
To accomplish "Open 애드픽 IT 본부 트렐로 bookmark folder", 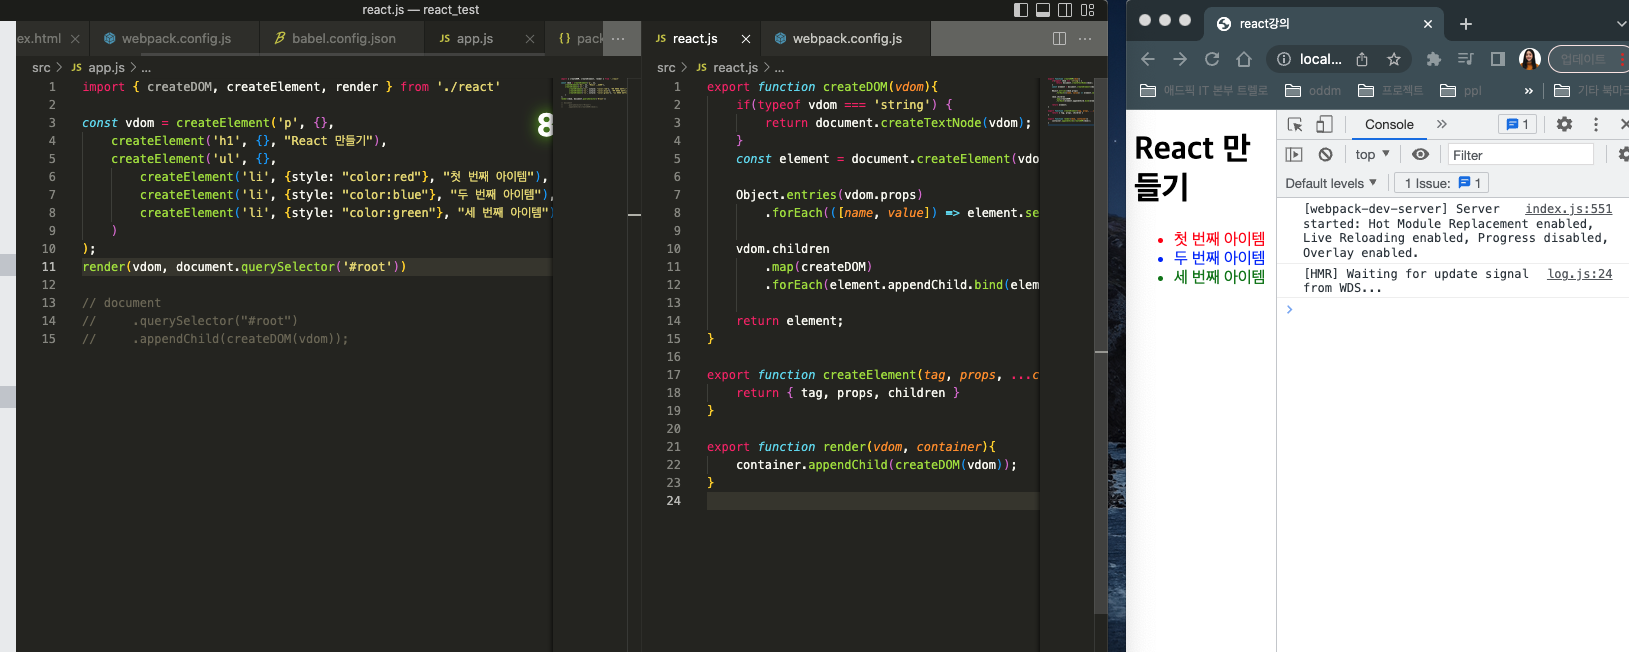I will click(x=1204, y=90).
